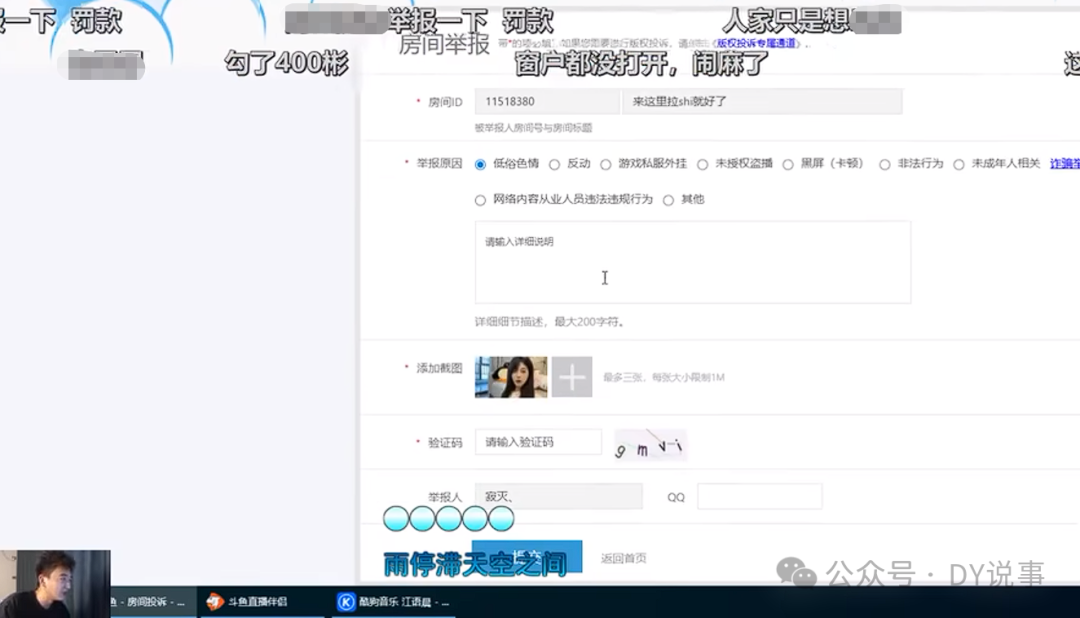
Task: Select 非法行为 as the reason
Action: [x=885, y=165]
